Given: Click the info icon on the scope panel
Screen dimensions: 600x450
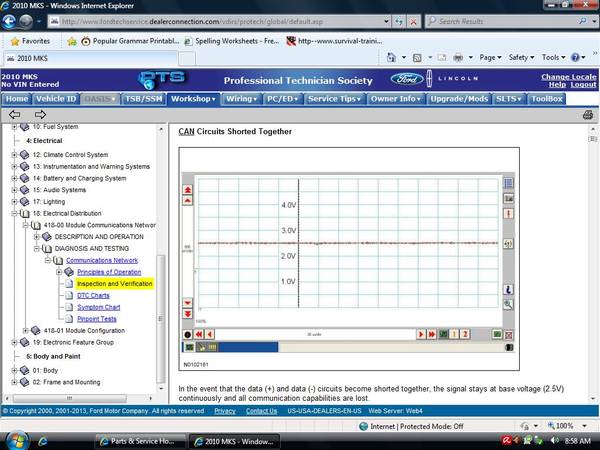Looking at the screenshot, I should tap(508, 290).
